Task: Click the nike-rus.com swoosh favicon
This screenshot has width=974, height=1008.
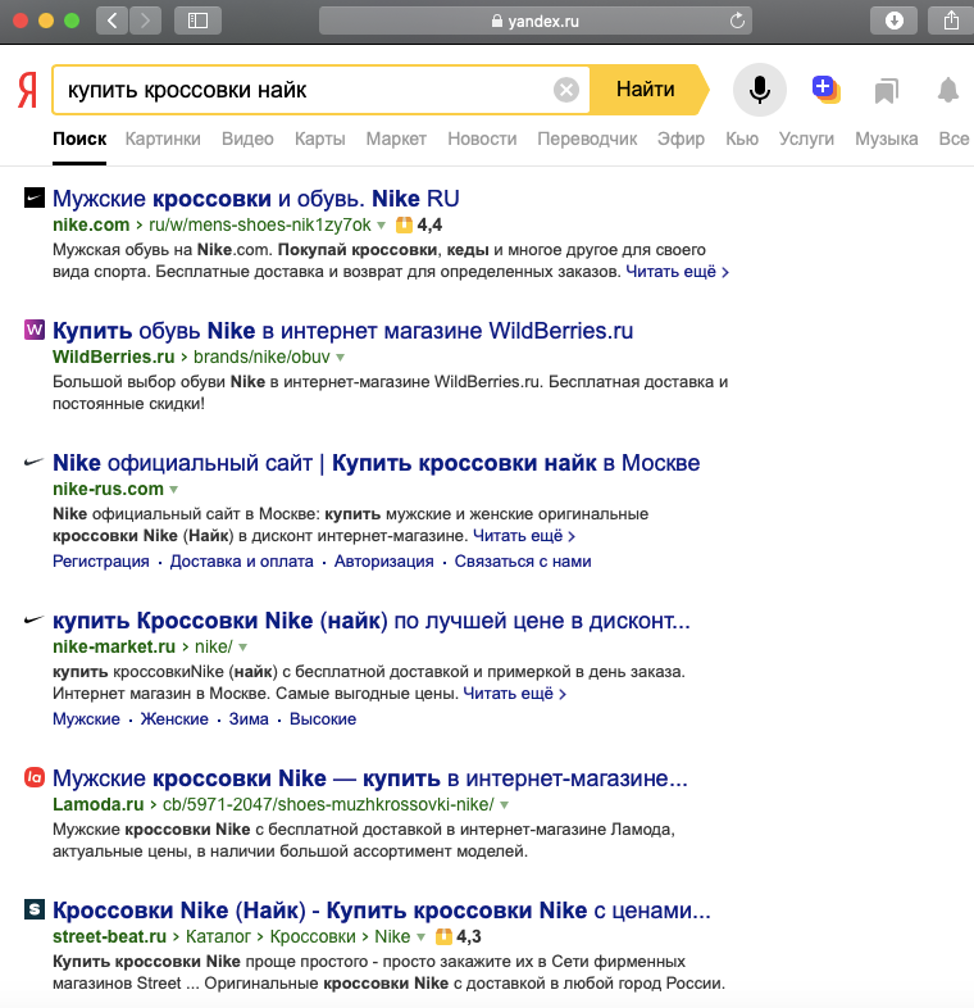Action: (34, 462)
